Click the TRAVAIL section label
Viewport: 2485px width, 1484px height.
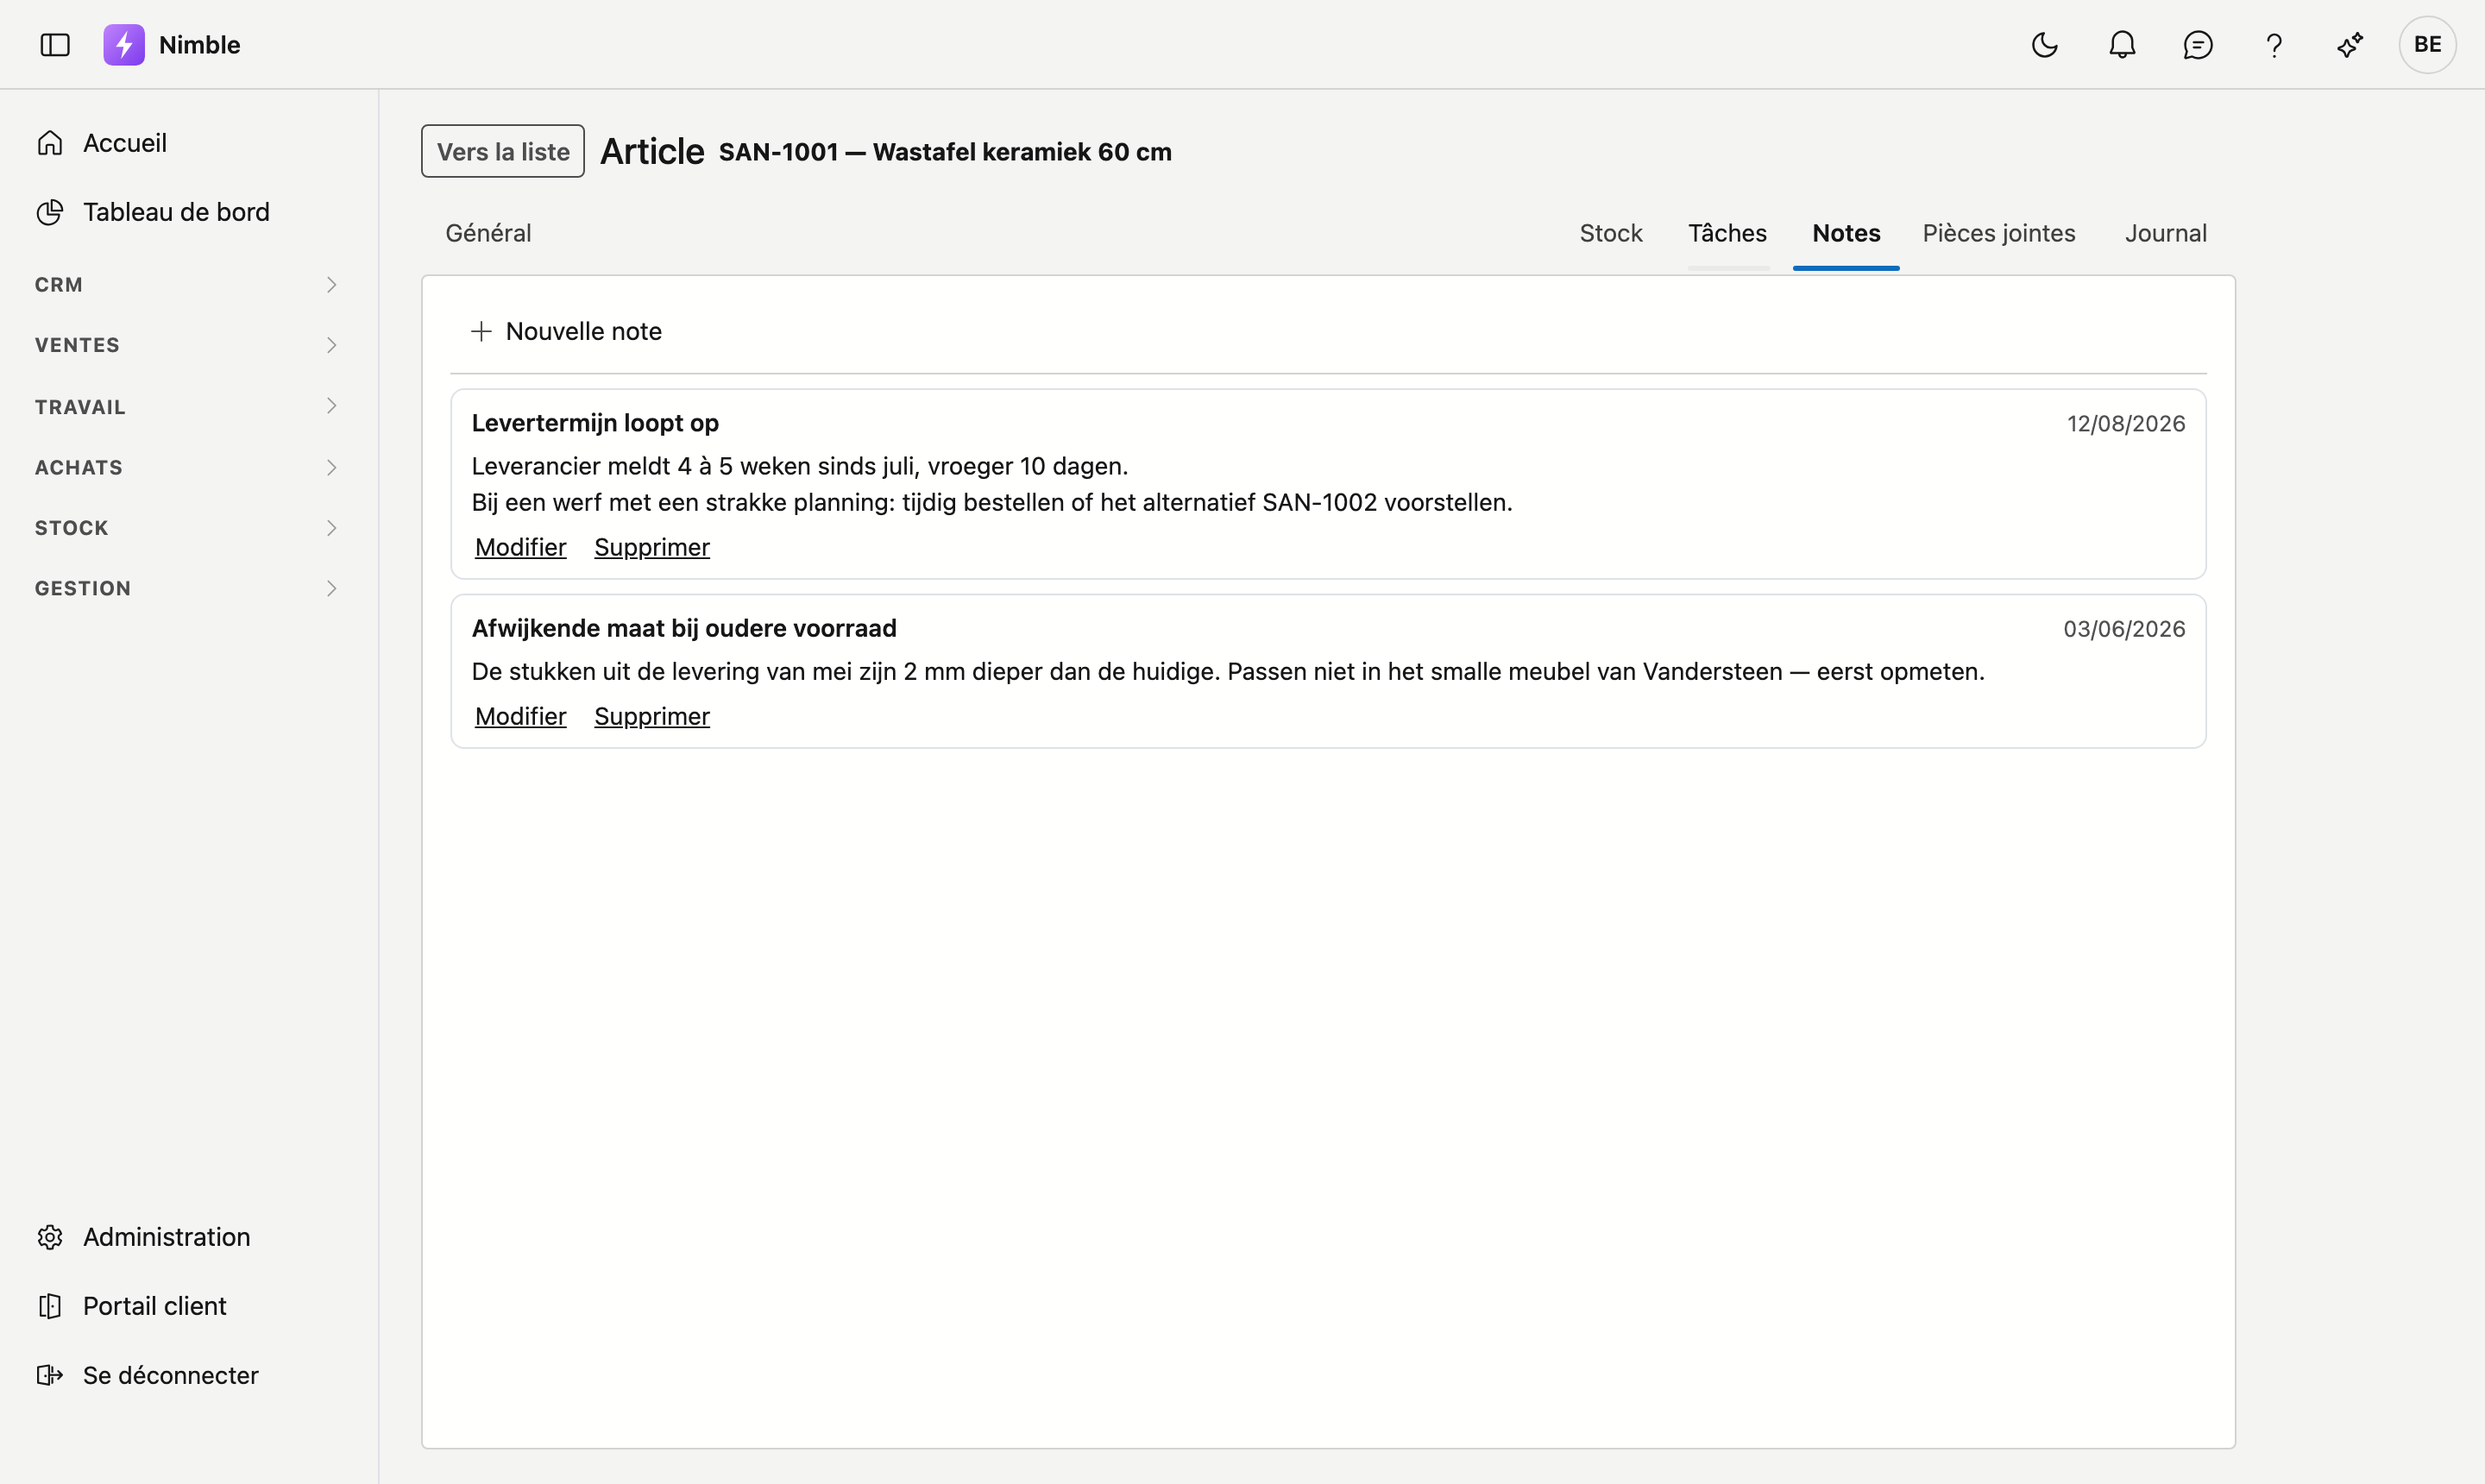coord(80,407)
